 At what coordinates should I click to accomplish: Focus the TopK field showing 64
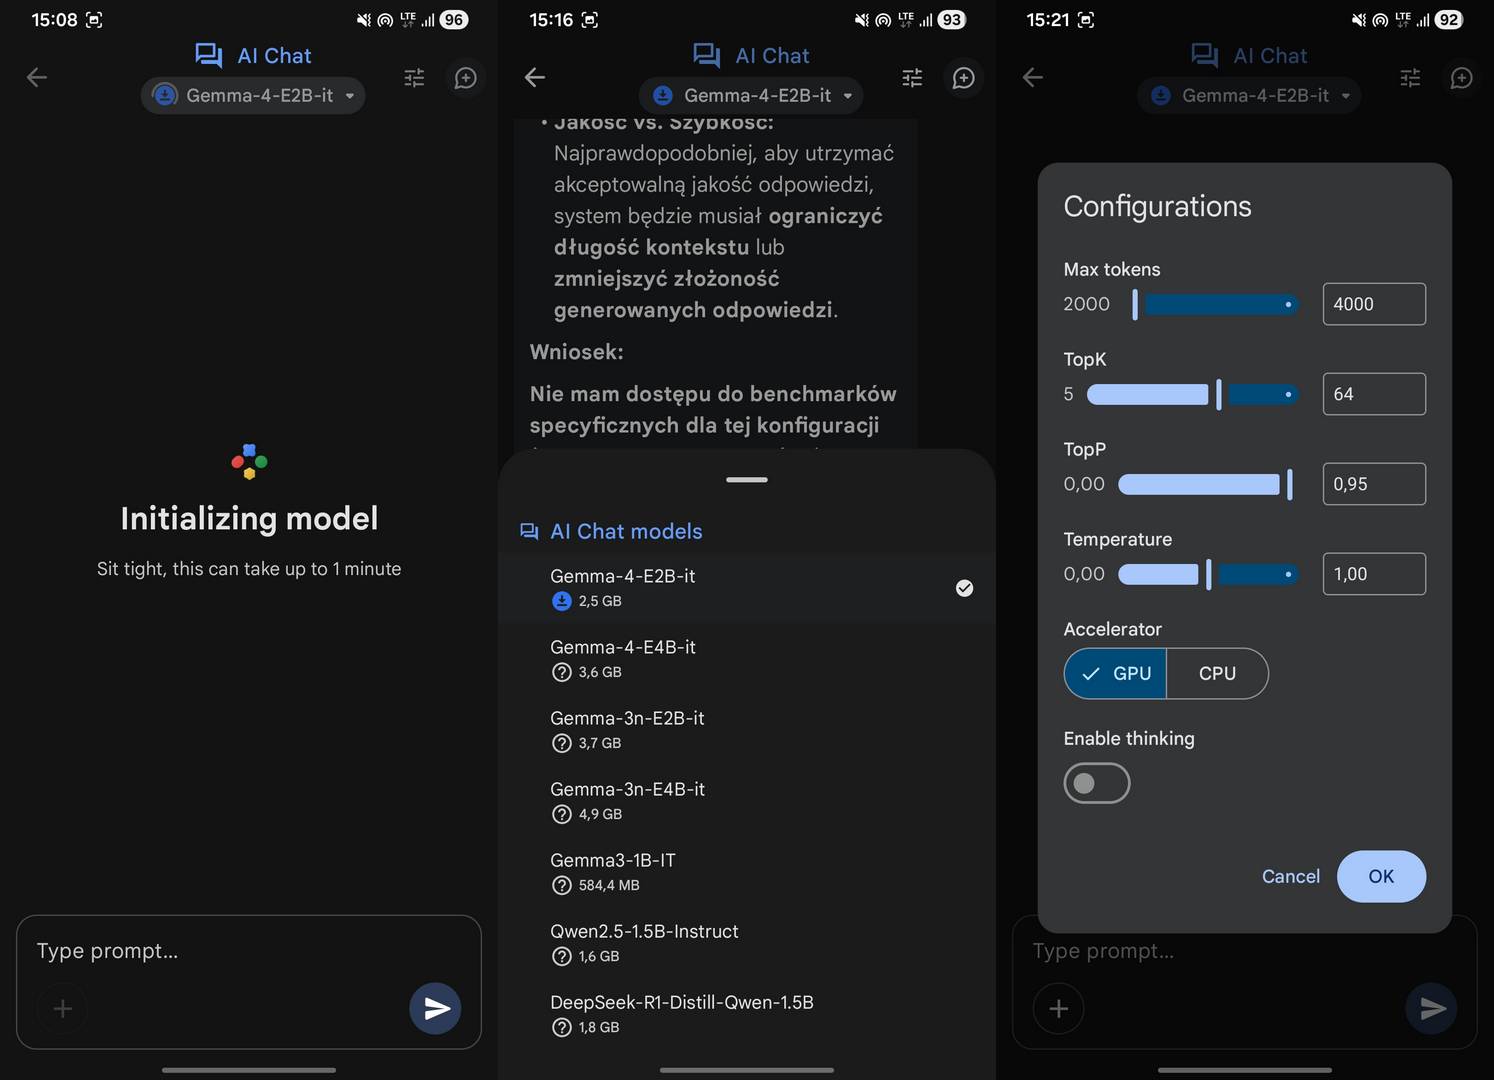click(x=1374, y=394)
